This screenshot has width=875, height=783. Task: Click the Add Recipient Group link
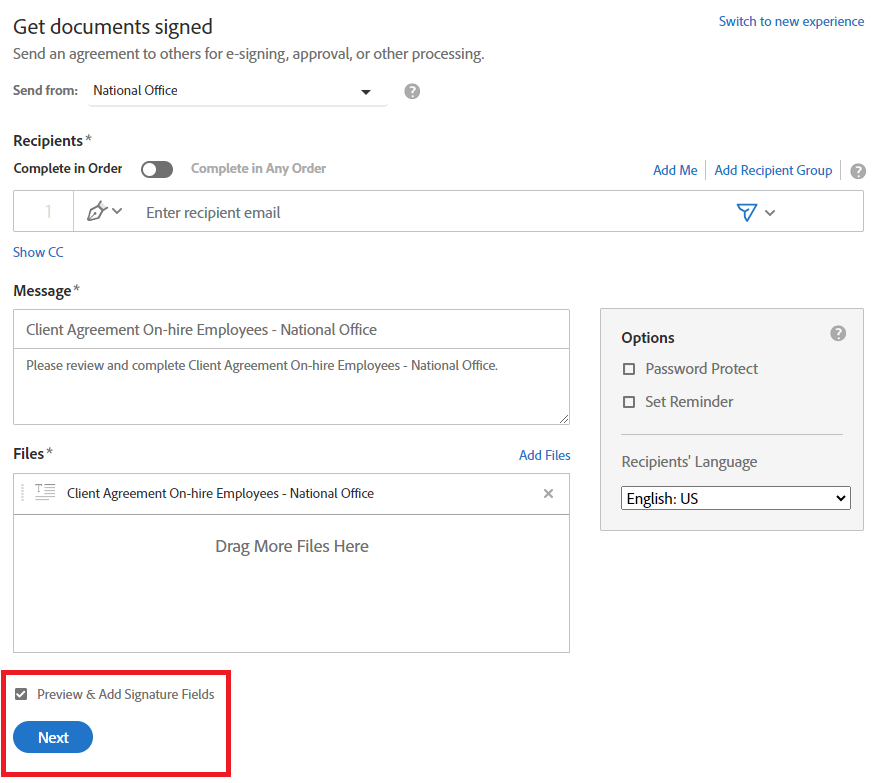[773, 170]
